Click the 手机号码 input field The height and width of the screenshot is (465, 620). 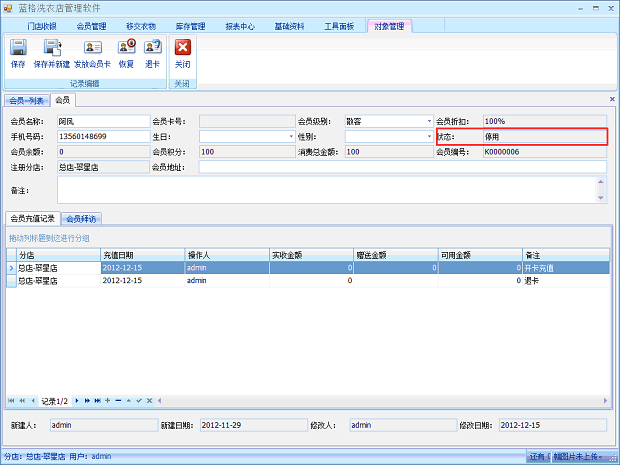pos(104,136)
